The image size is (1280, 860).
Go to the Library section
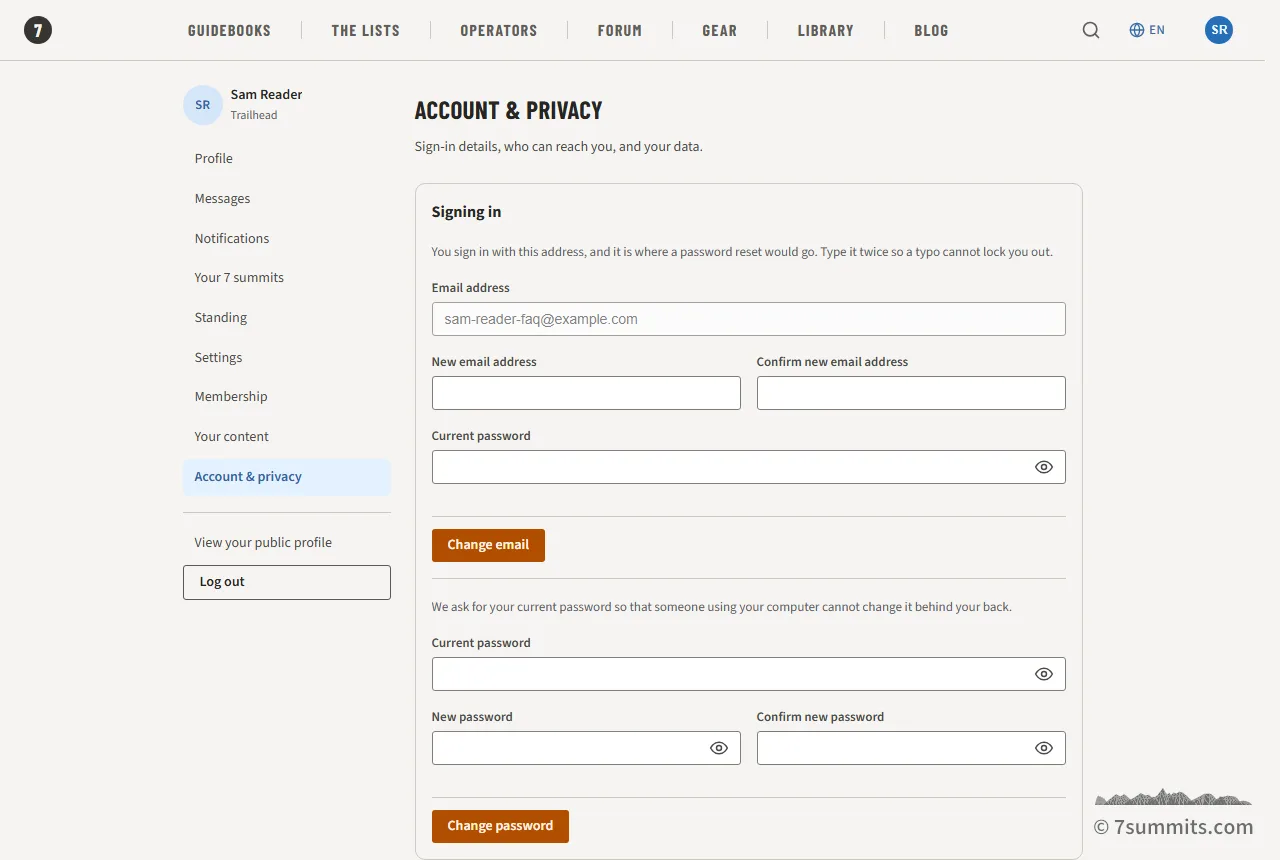coord(826,30)
